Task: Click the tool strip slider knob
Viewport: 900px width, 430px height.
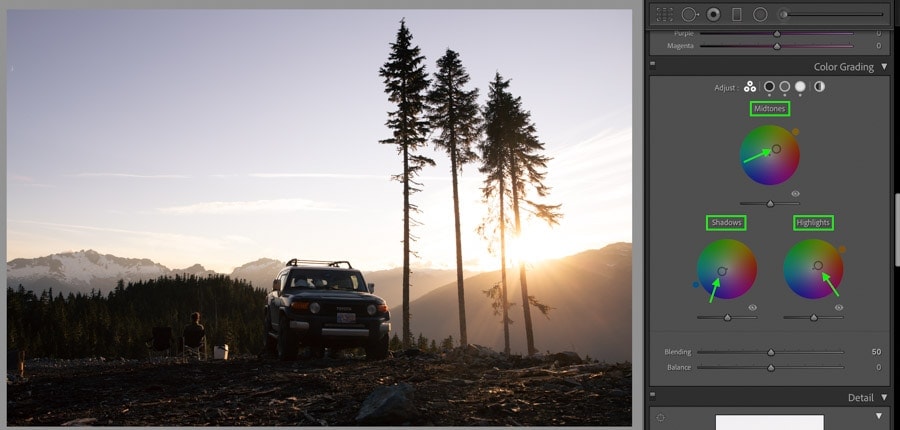Action: 783,14
